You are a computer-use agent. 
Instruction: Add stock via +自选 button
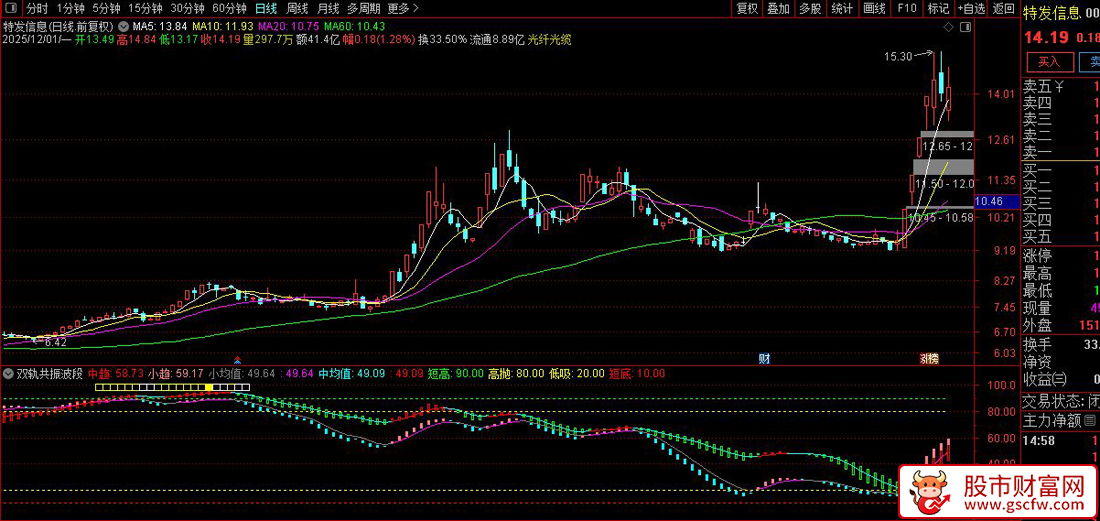(971, 8)
